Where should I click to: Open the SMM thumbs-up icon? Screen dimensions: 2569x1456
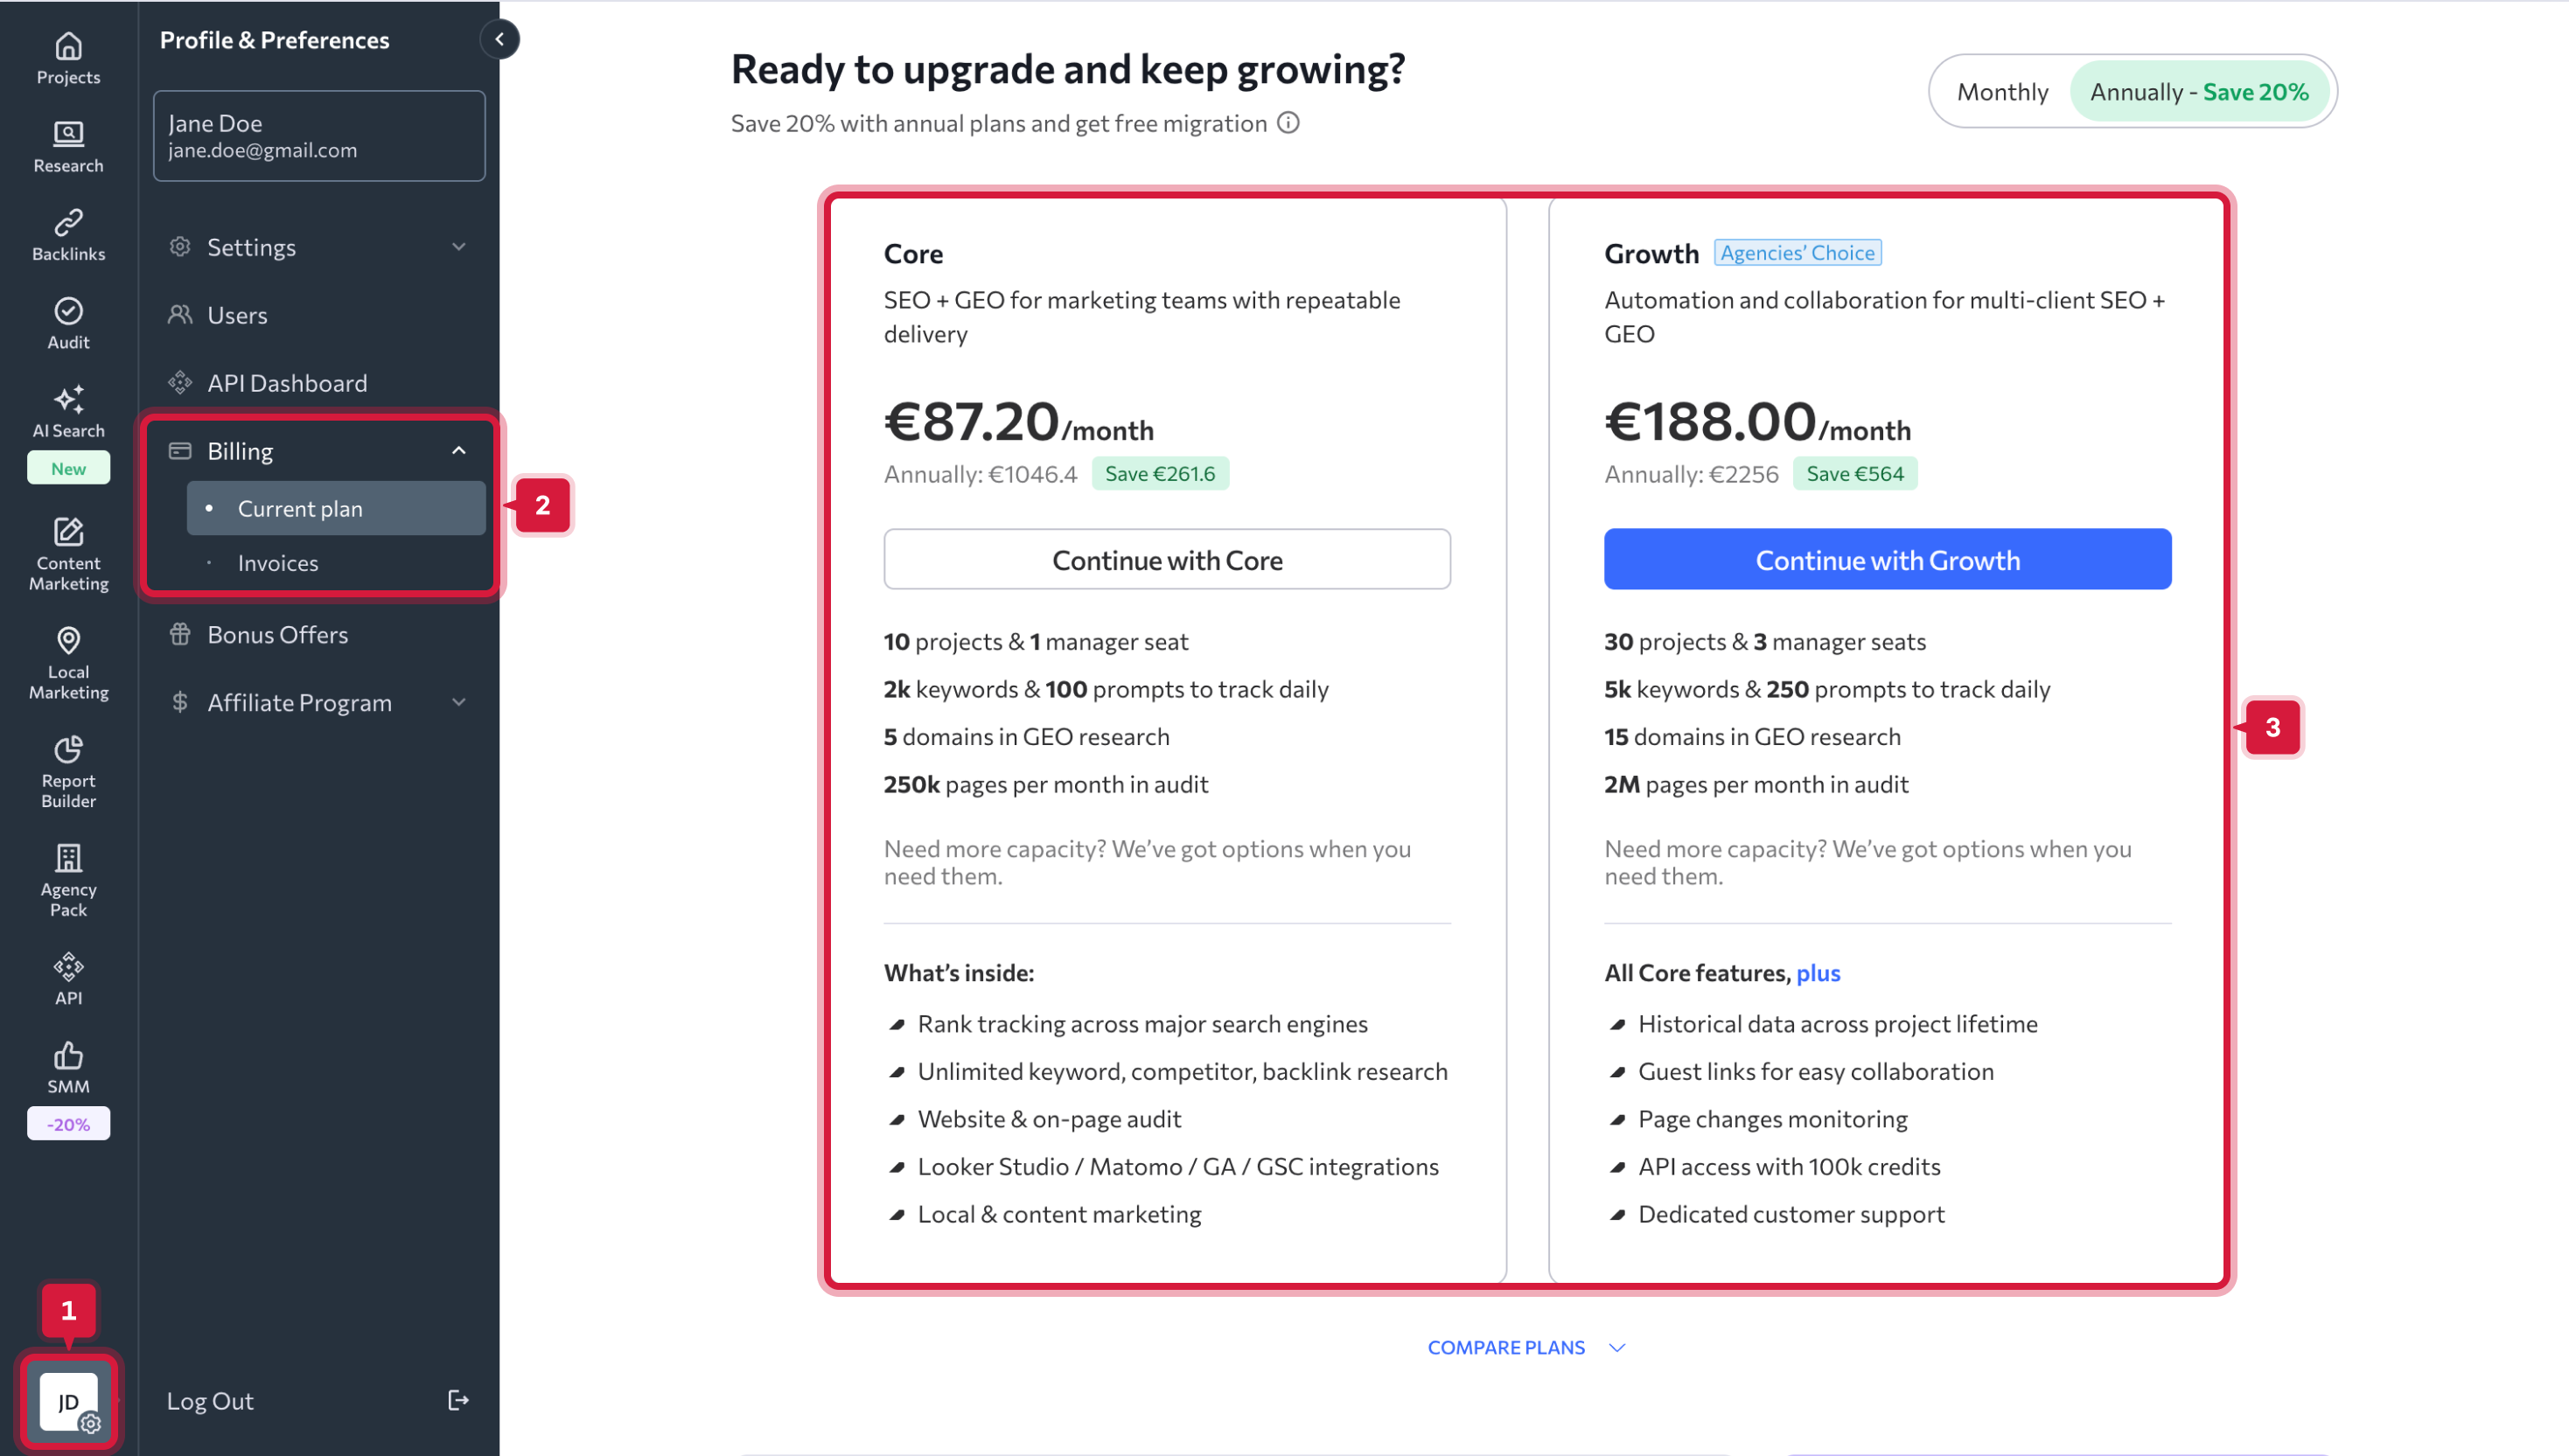click(68, 1055)
